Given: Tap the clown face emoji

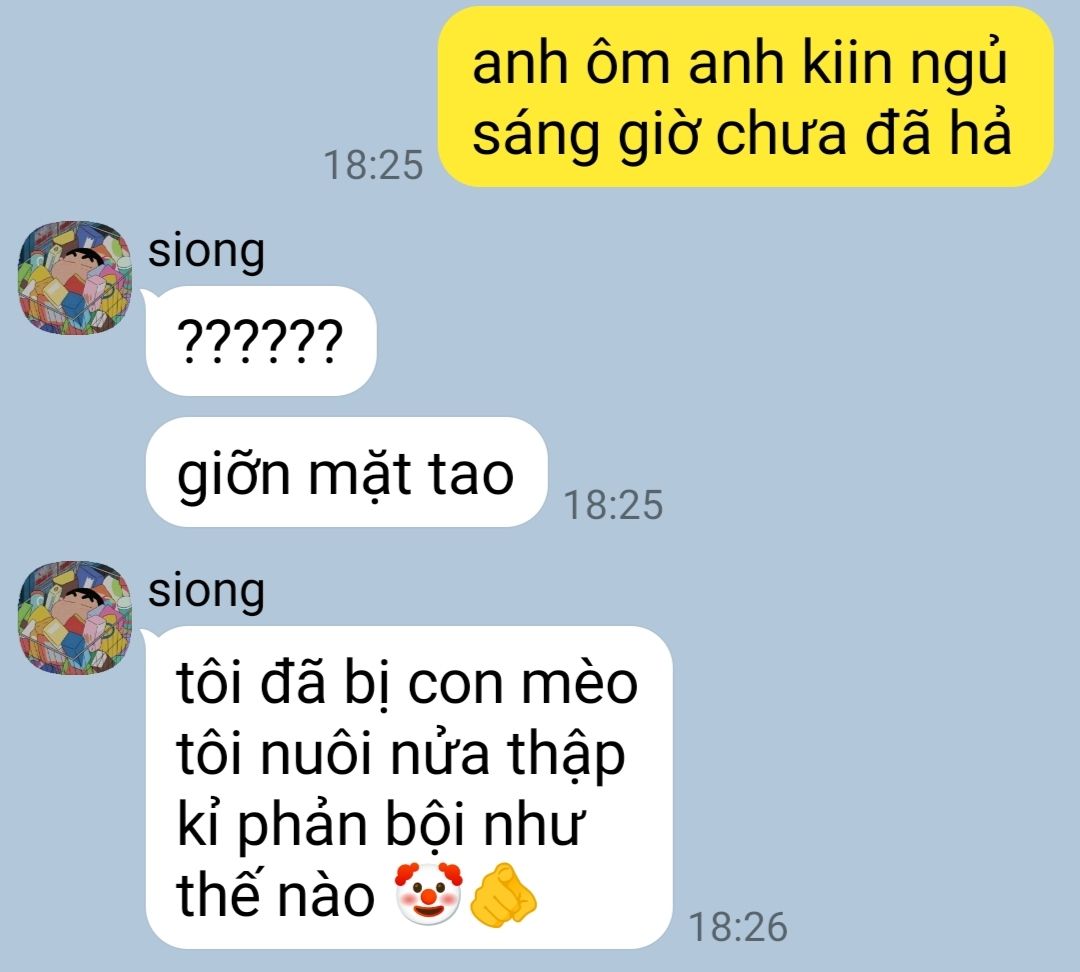Looking at the screenshot, I should coord(428,893).
